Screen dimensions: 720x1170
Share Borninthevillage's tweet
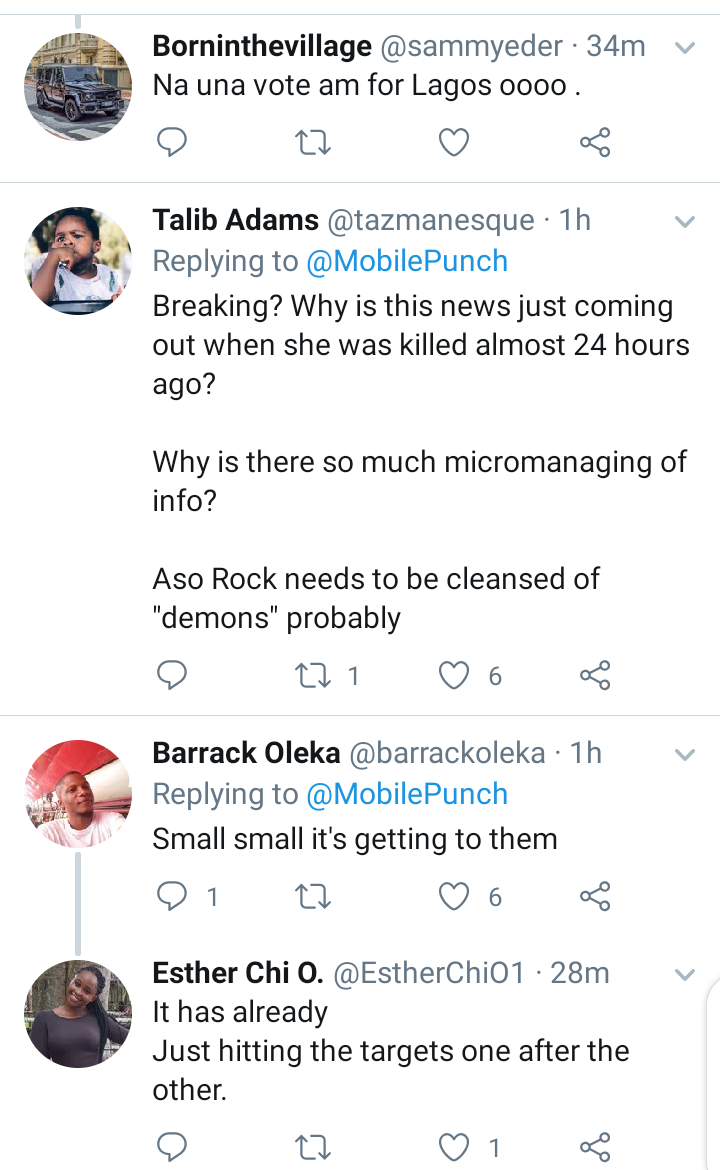(595, 144)
